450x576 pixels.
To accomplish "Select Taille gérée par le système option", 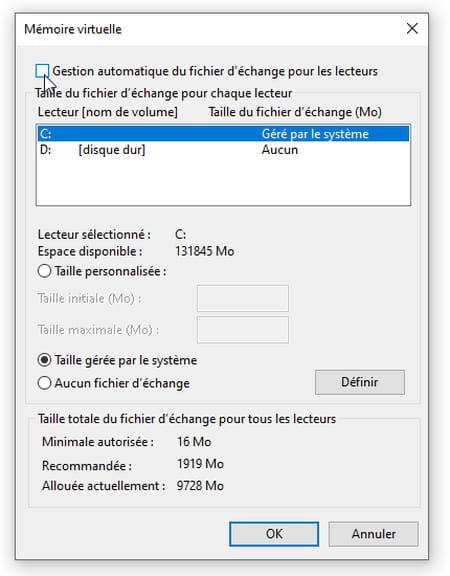I will pyautogui.click(x=44, y=360).
